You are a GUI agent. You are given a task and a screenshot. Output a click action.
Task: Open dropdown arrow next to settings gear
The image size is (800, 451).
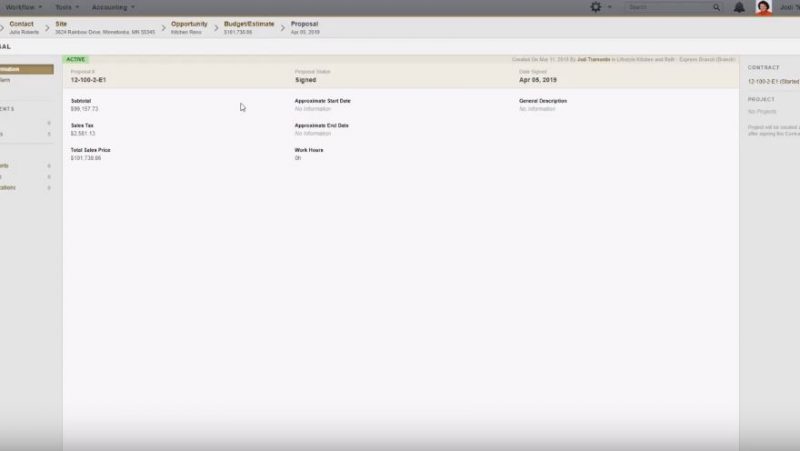coord(610,7)
